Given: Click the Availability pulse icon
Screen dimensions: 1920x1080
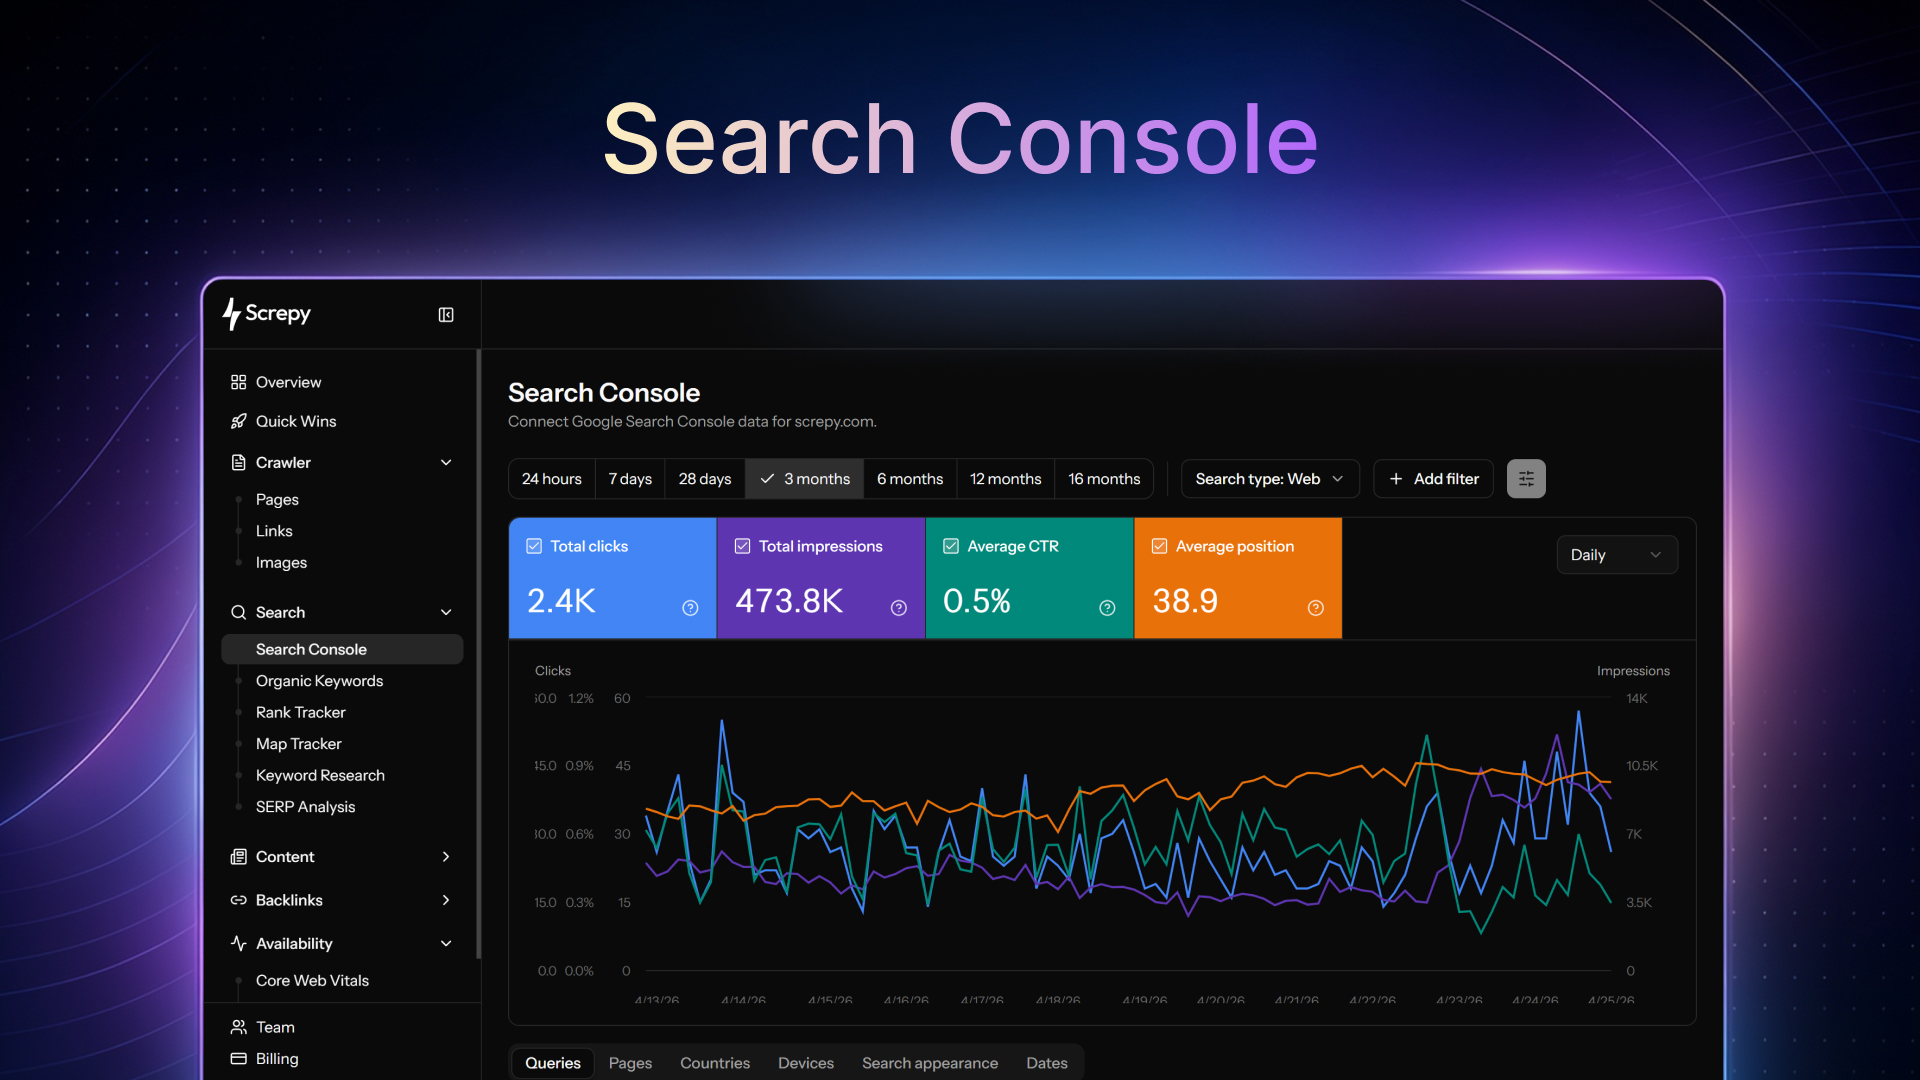Looking at the screenshot, I should [x=238, y=943].
